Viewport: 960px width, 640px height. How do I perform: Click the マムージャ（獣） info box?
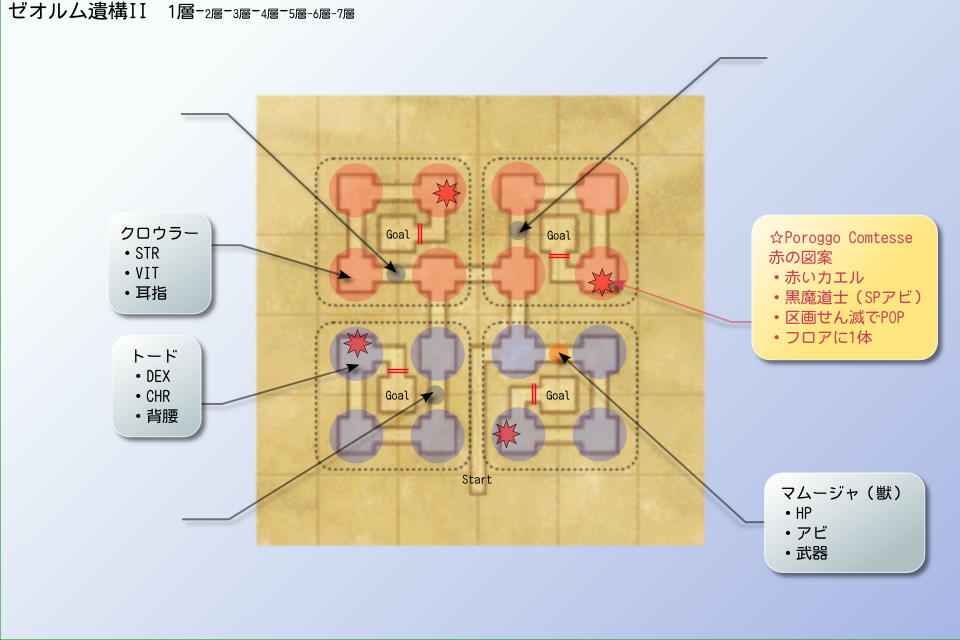click(x=844, y=523)
